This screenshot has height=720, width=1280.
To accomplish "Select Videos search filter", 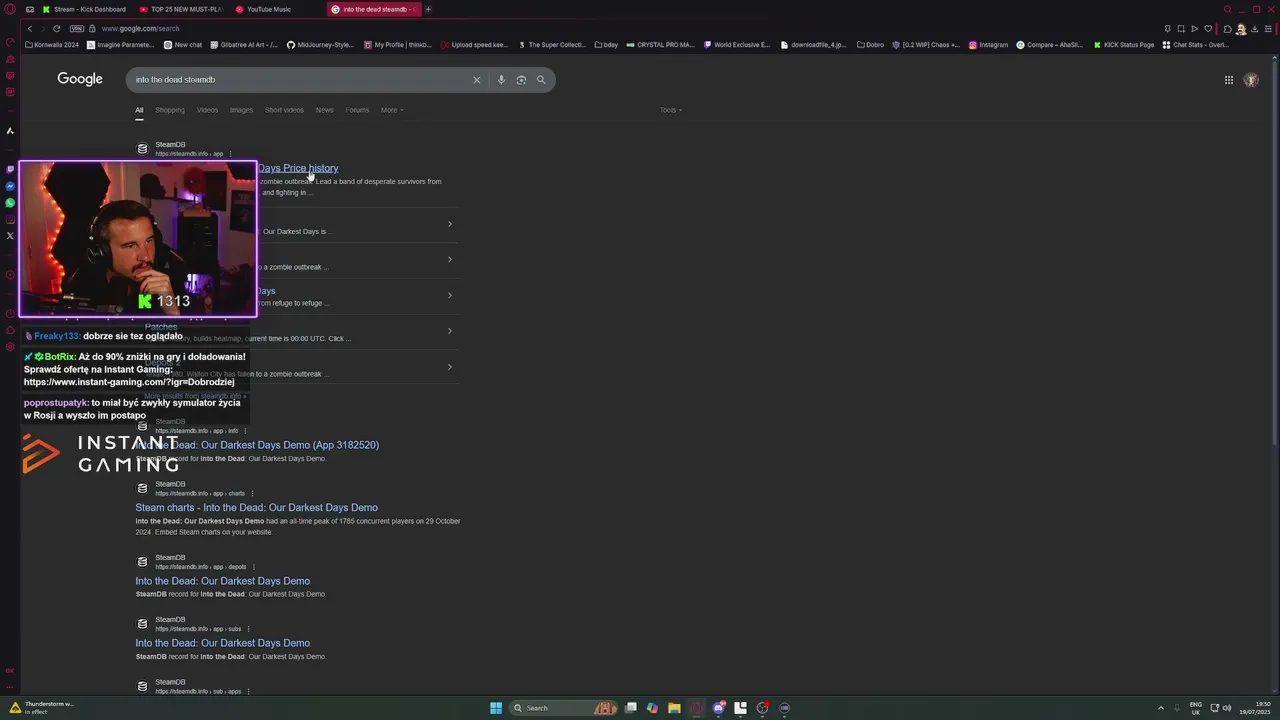I will (207, 110).
